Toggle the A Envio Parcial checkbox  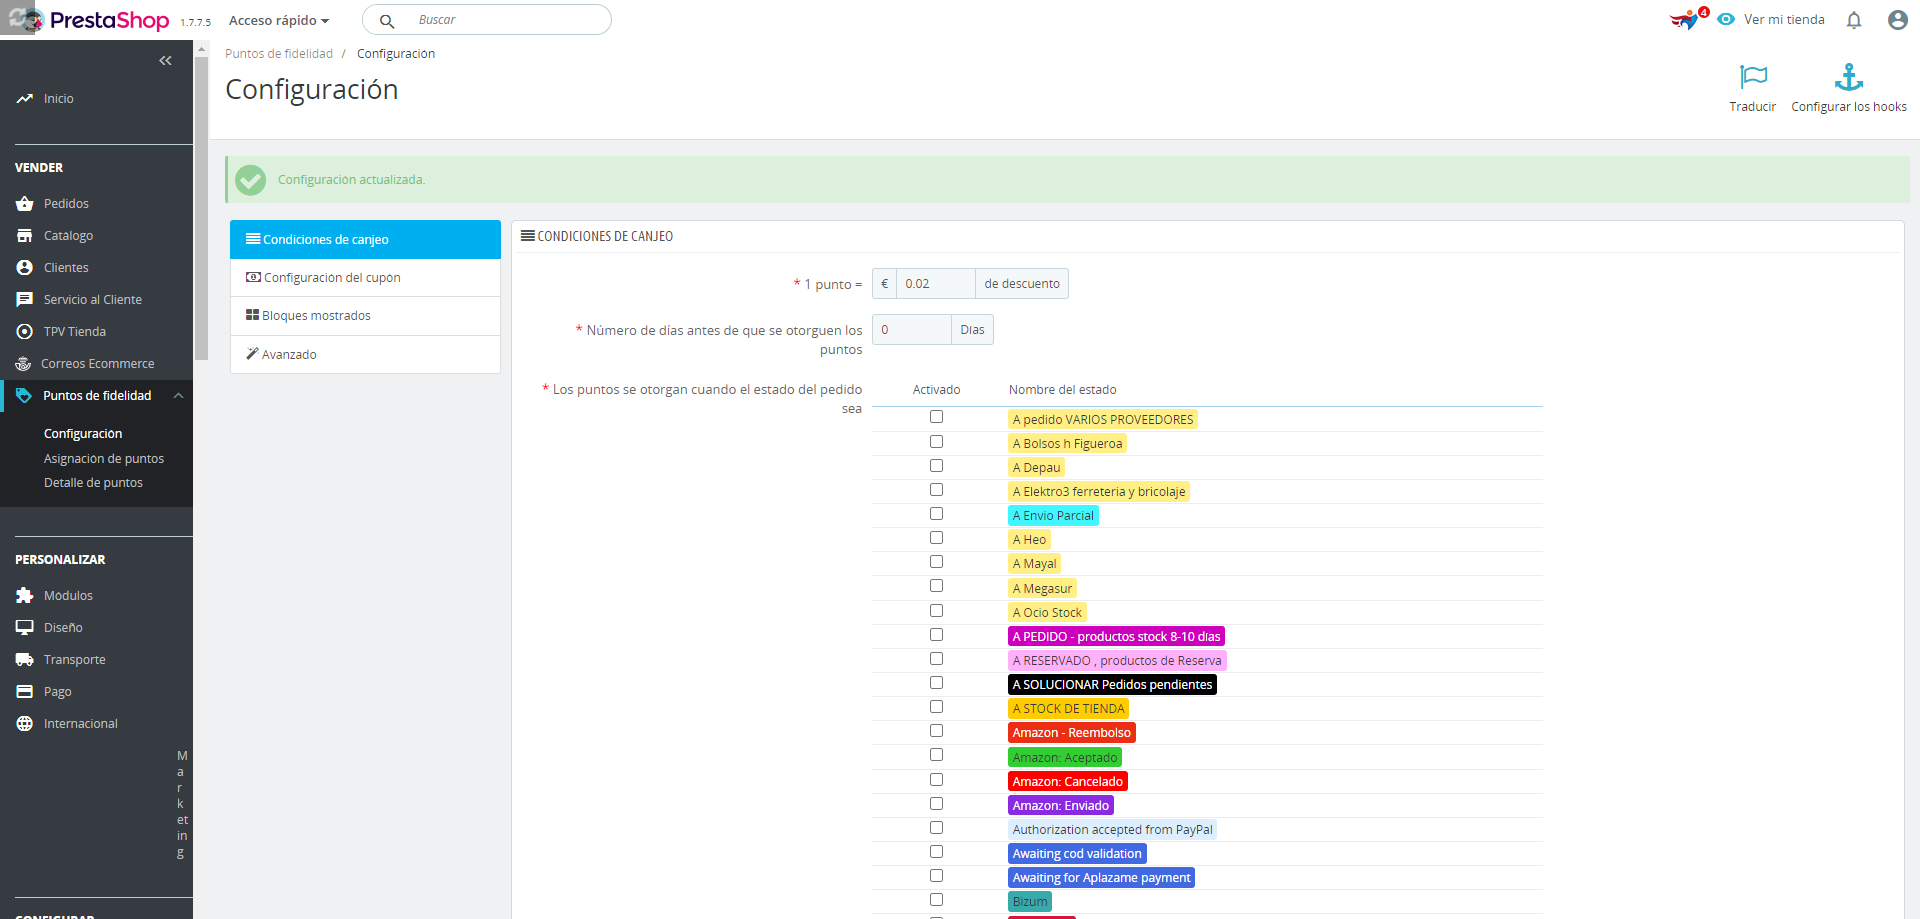pyautogui.click(x=936, y=514)
